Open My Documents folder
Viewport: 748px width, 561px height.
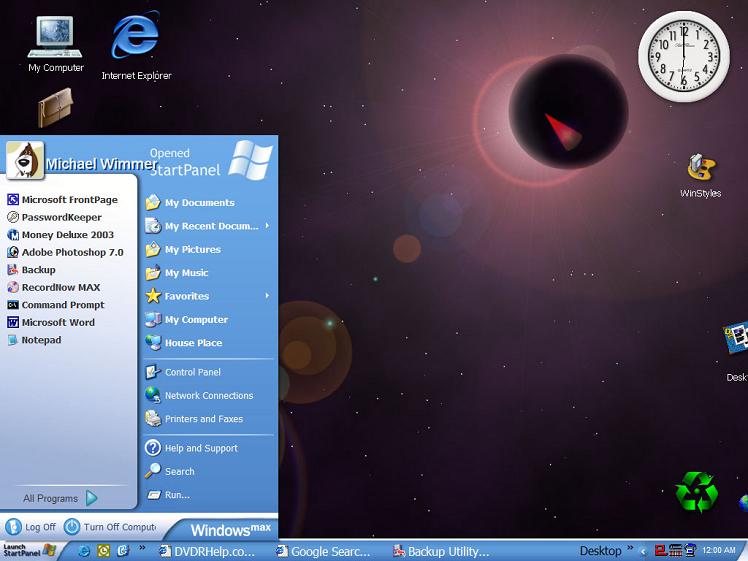(190, 202)
